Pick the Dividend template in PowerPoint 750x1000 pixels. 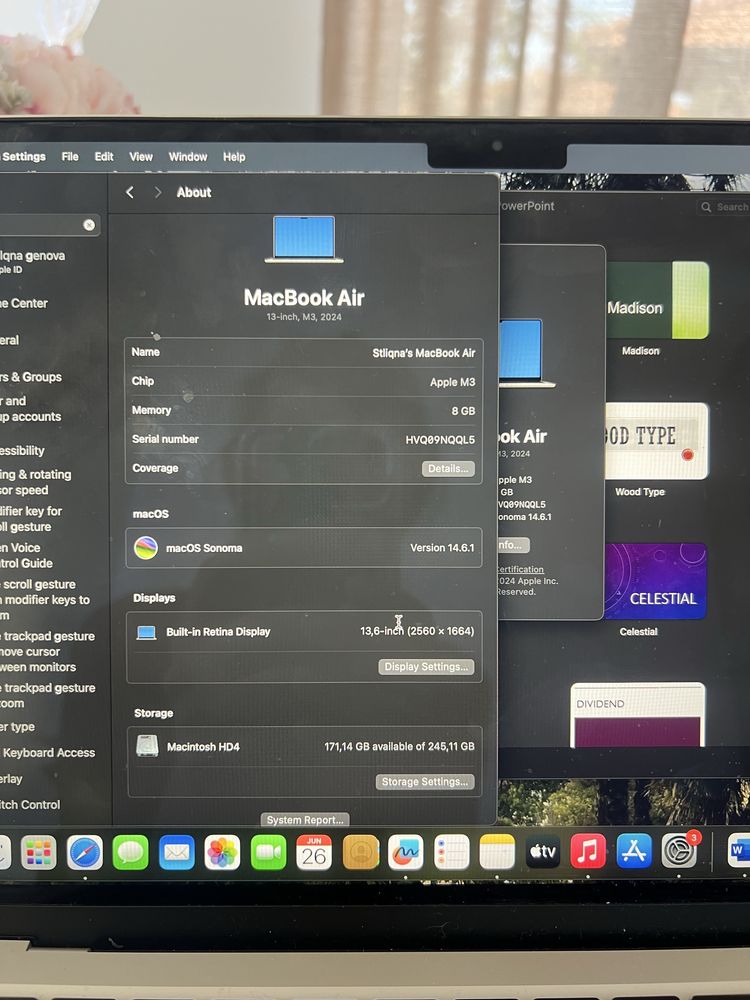click(638, 714)
